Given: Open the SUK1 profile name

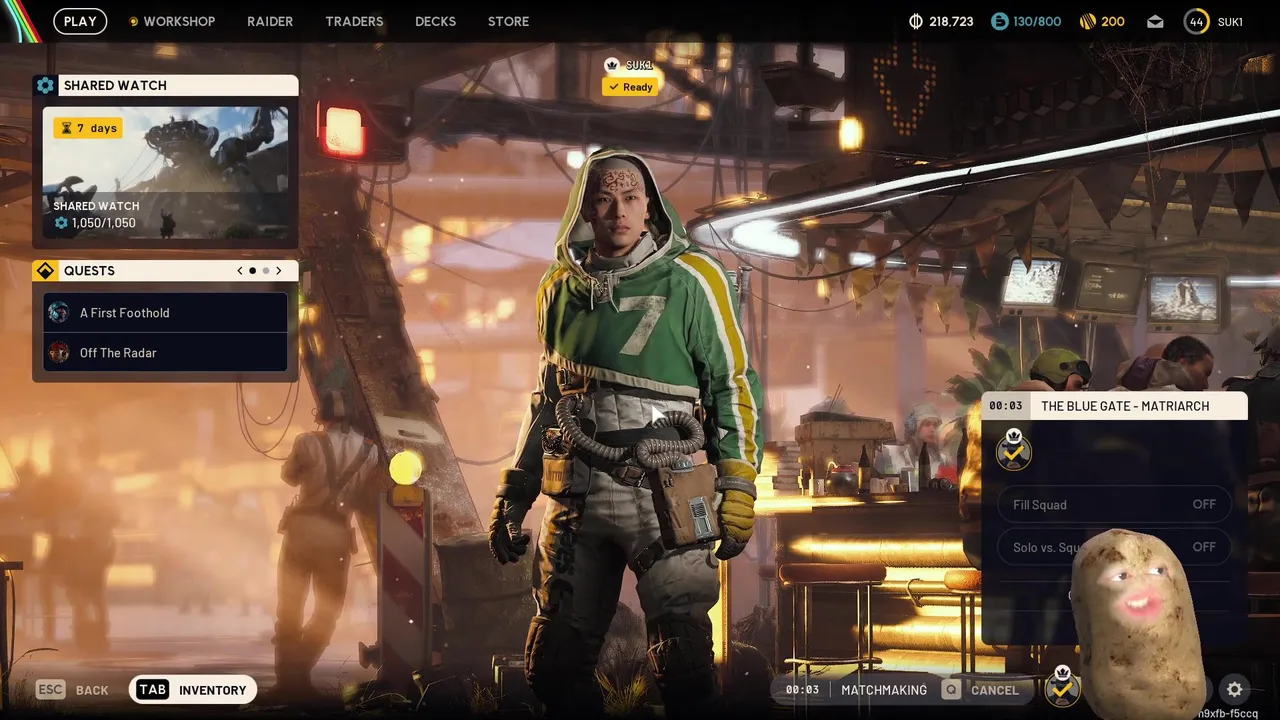Looking at the screenshot, I should pos(1230,21).
